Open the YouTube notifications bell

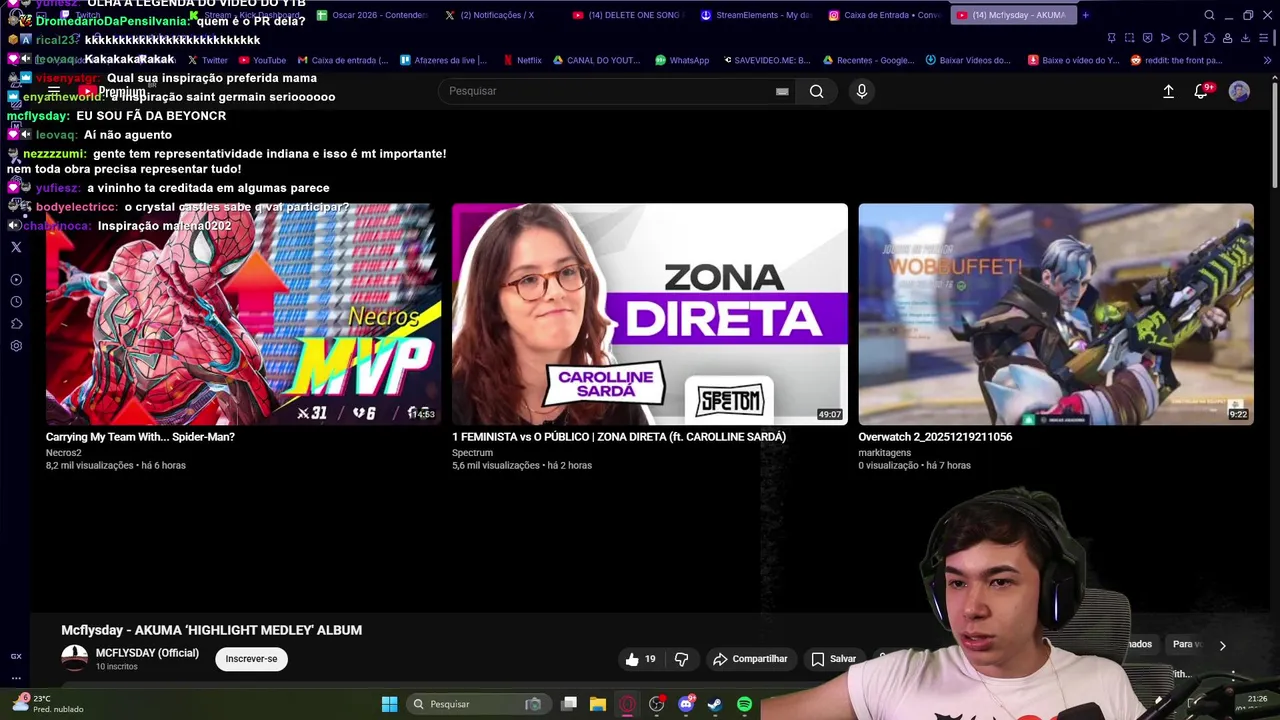(1201, 91)
